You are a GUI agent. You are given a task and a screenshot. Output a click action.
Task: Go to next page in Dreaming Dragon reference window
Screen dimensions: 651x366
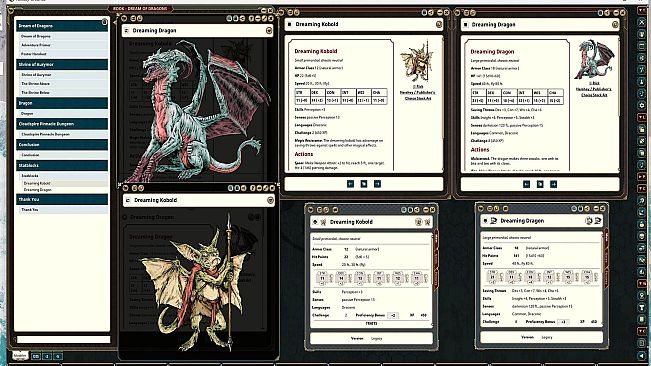pos(553,184)
